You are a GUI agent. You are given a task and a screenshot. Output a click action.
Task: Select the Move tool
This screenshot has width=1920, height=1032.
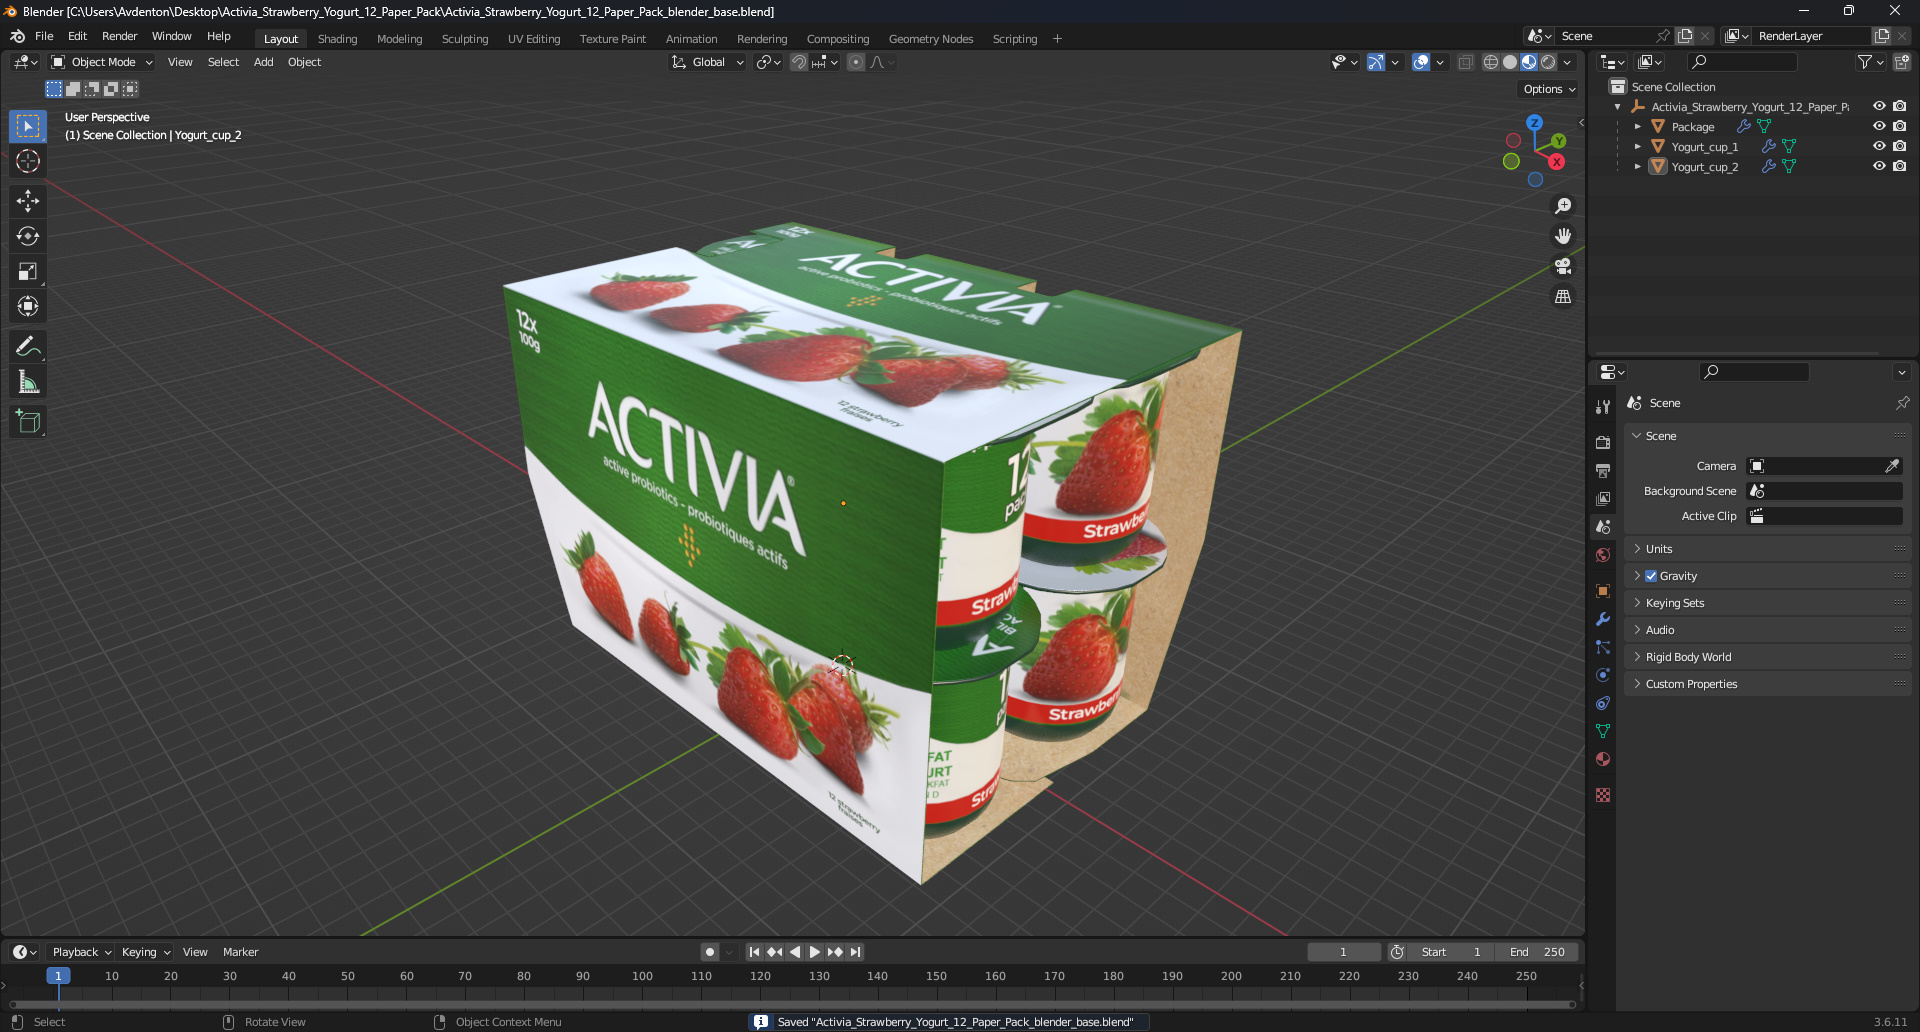[28, 201]
